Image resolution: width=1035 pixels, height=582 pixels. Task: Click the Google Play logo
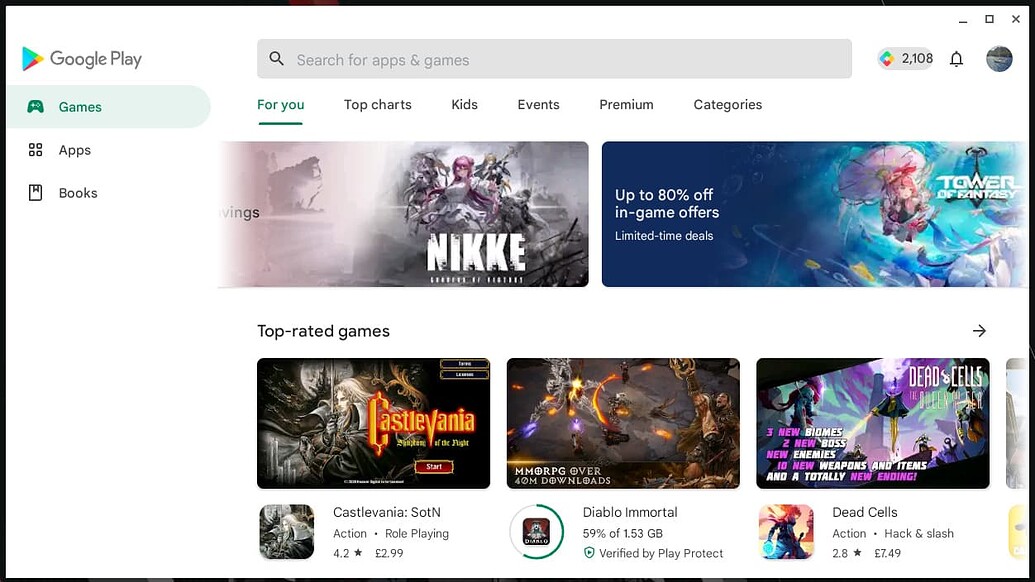coord(82,59)
